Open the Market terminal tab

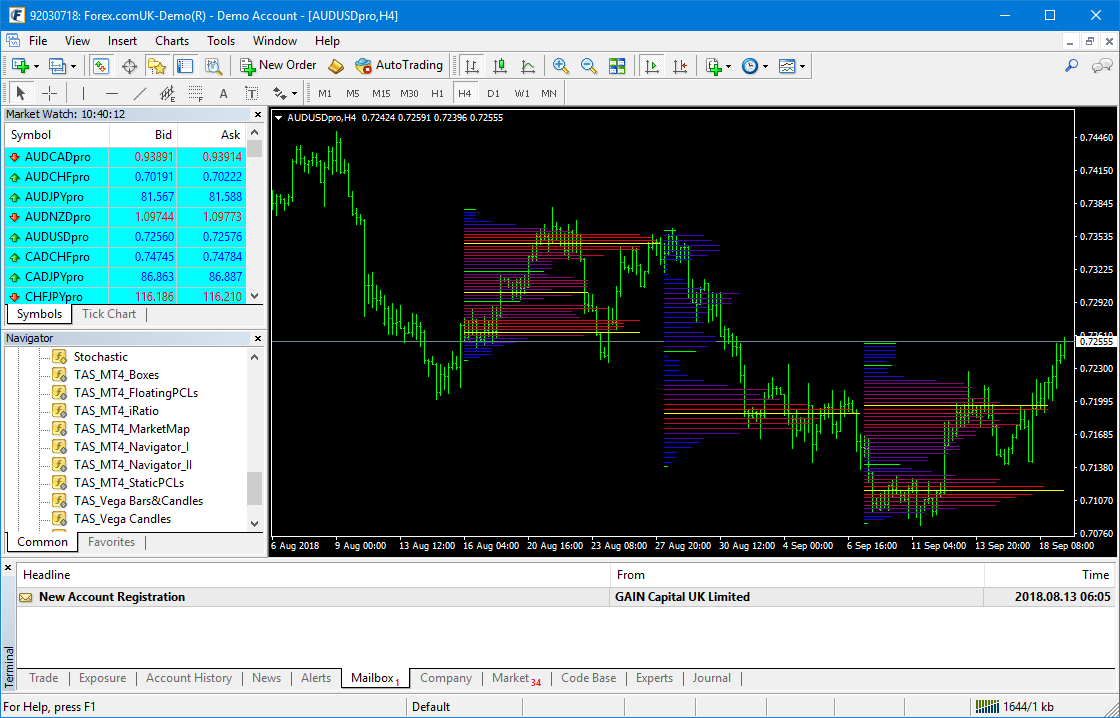[516, 678]
